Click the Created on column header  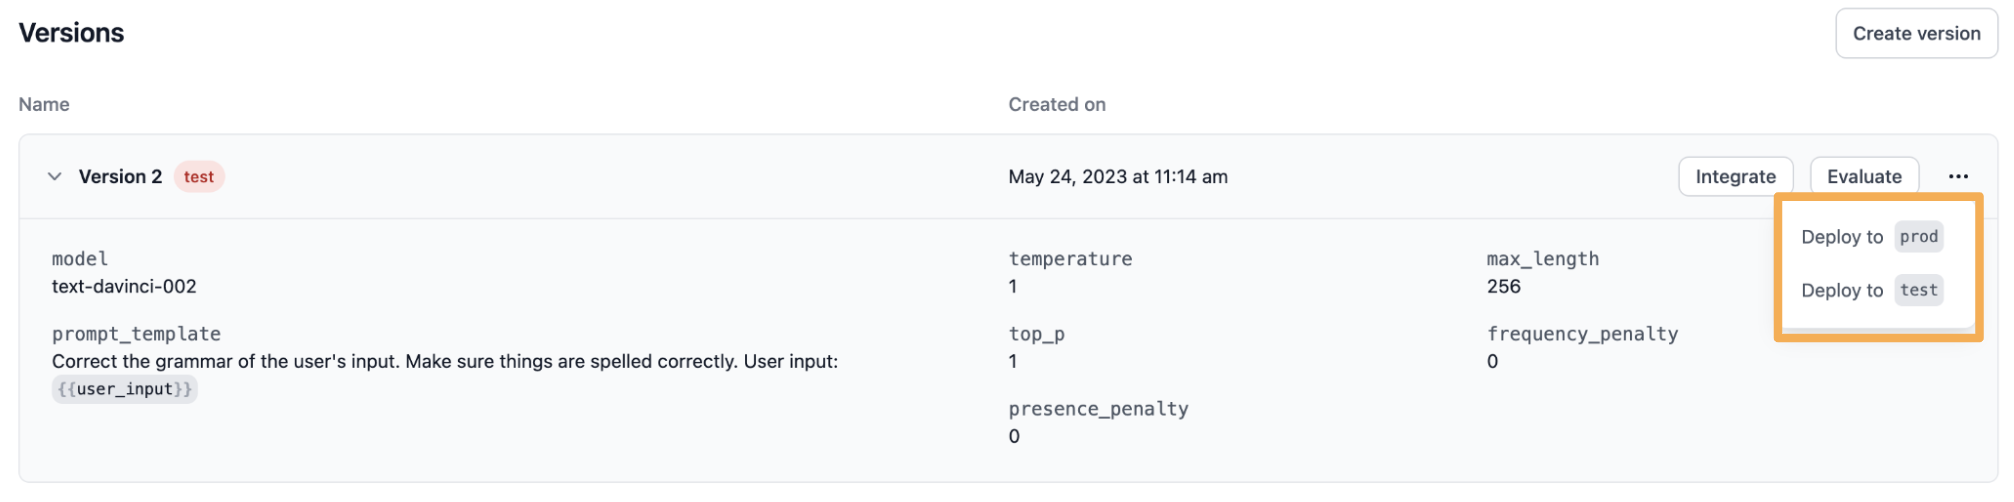point(1056,105)
